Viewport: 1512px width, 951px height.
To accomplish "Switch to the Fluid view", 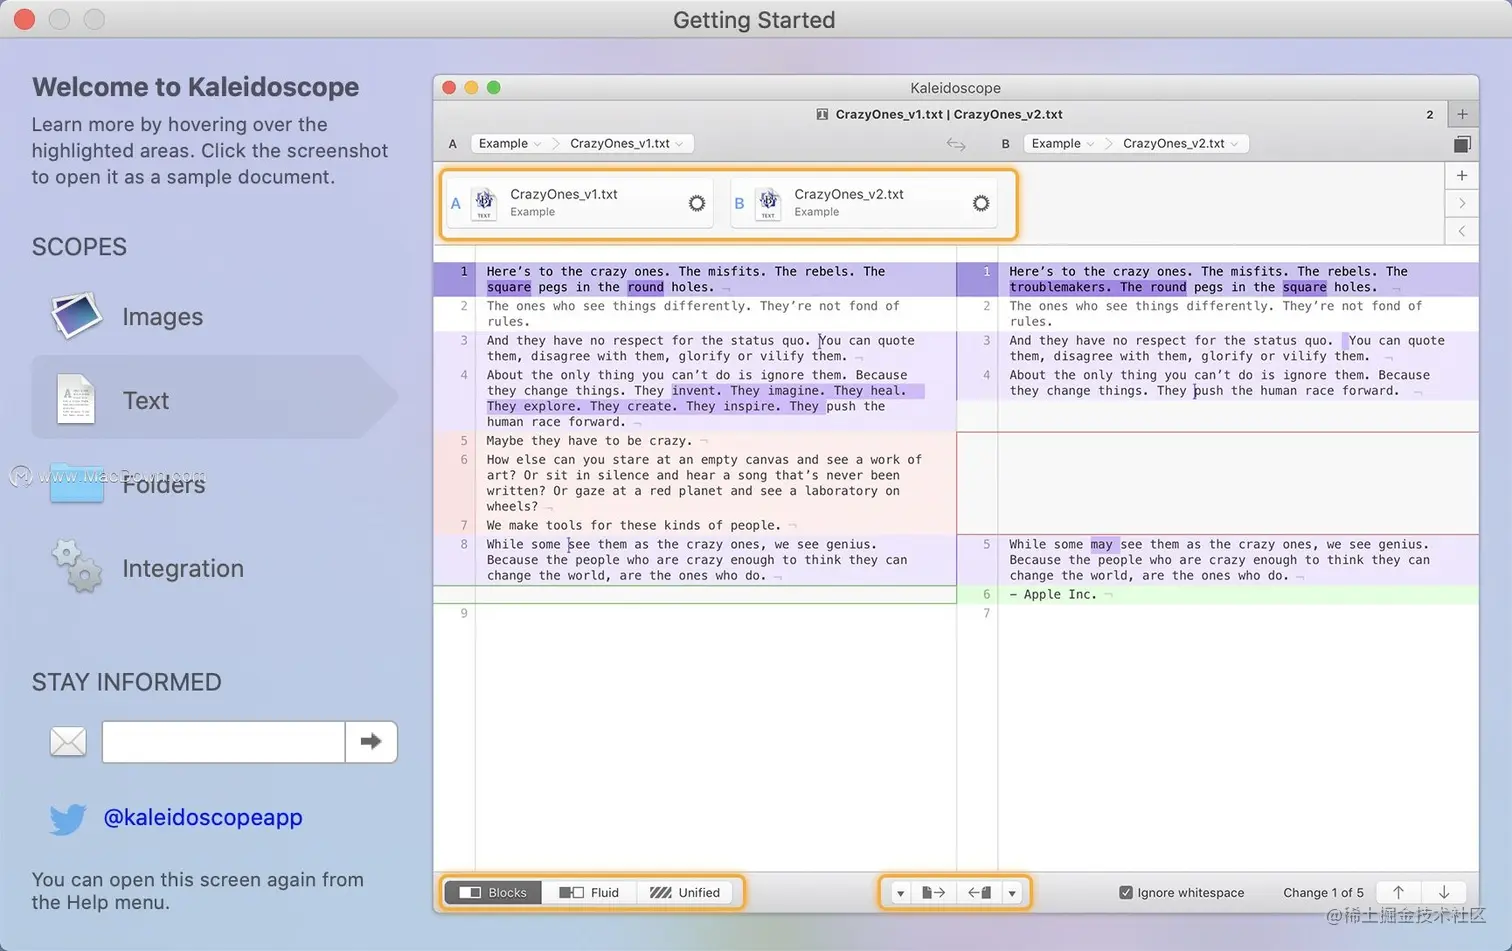I will click(x=589, y=893).
